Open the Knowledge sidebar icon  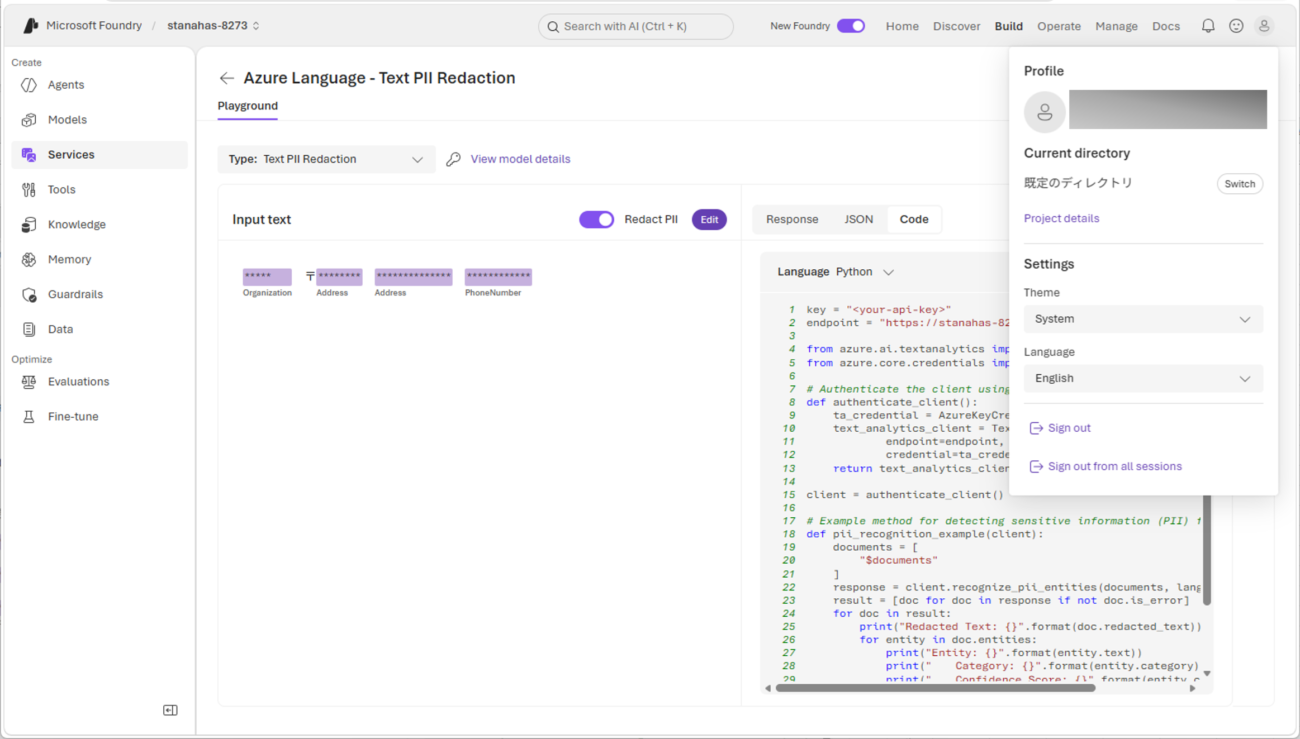[x=29, y=225]
